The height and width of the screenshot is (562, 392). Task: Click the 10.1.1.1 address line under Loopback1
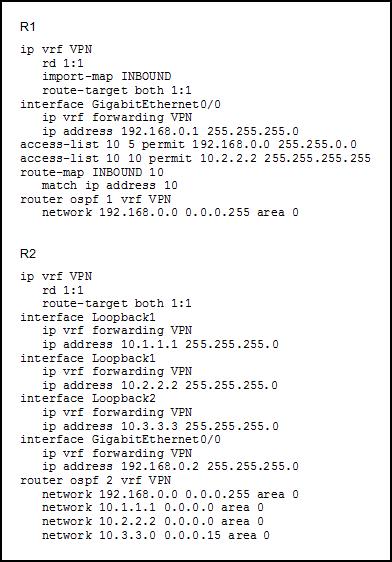coord(160,344)
